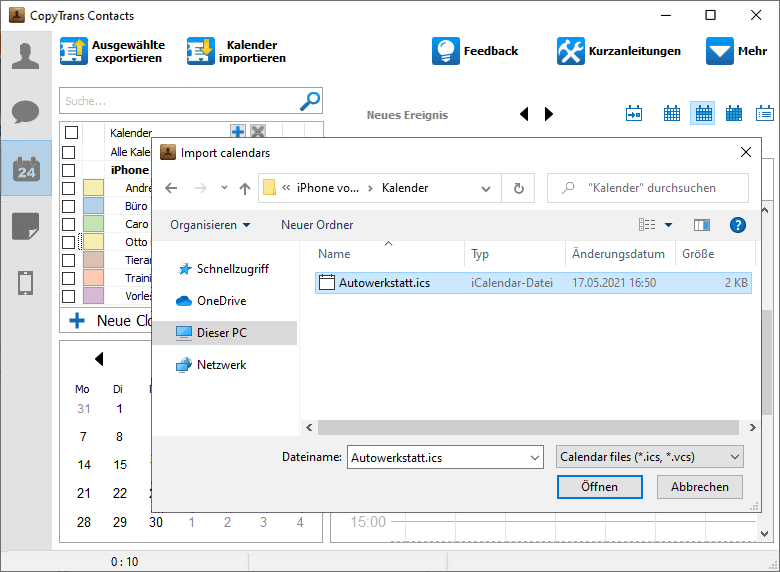Delete calendar with the X icon
This screenshot has height=572, width=780.
coord(258,131)
